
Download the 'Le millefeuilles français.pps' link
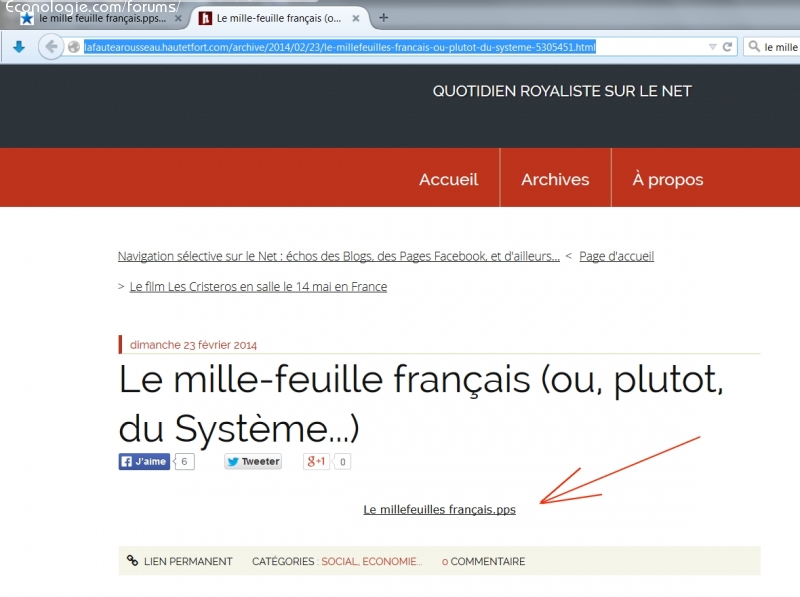click(439, 510)
